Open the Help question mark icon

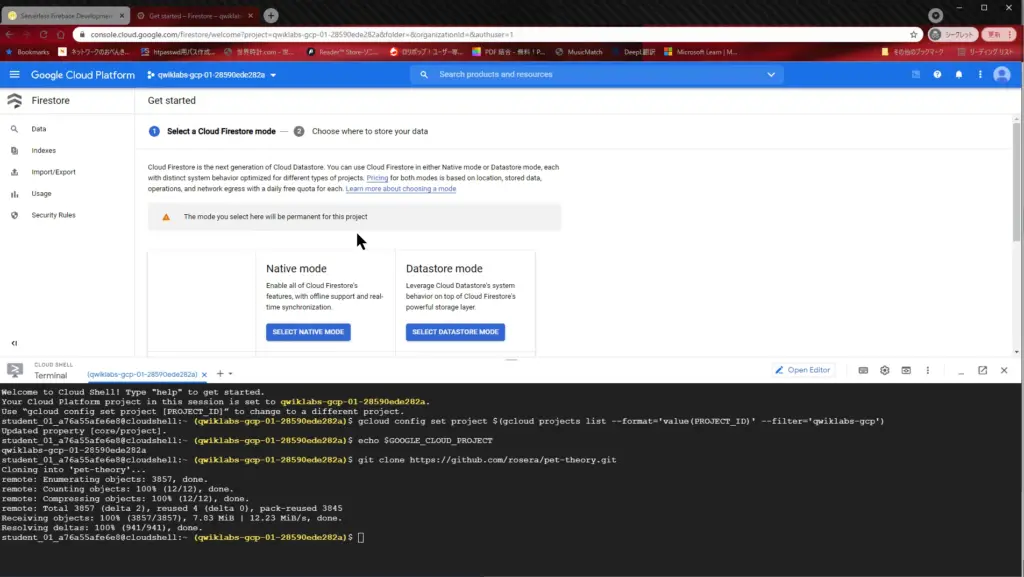pyautogui.click(x=937, y=74)
